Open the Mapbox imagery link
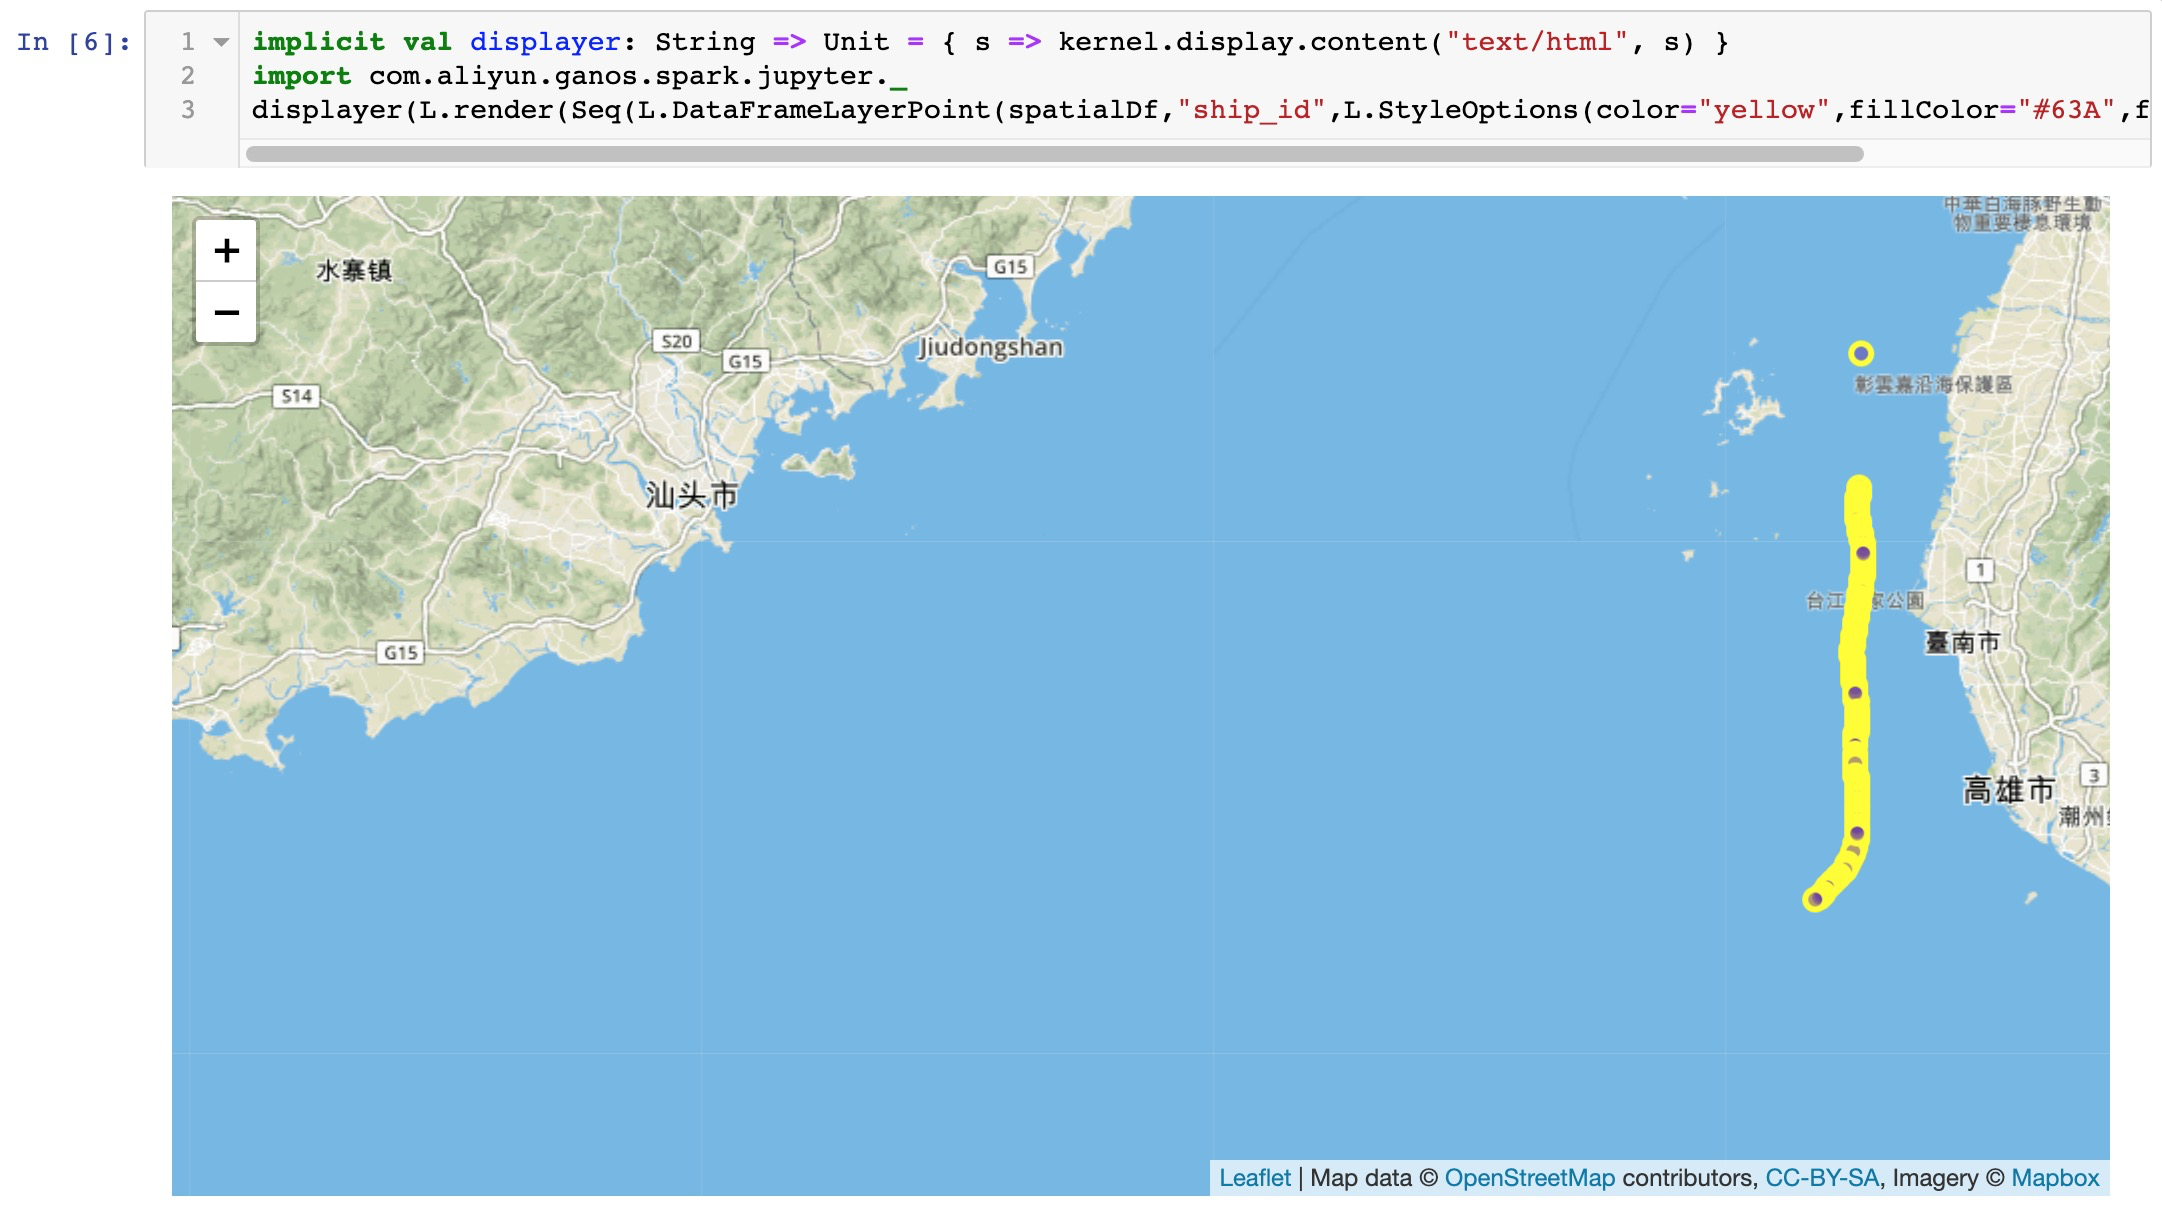The width and height of the screenshot is (2162, 1210). 2055,1178
